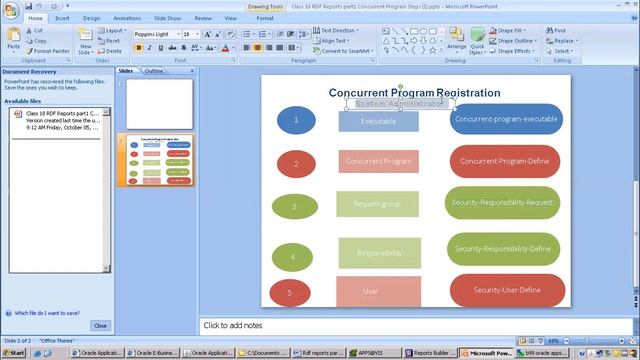Decrease font size with Shrink Font
The width and height of the screenshot is (640, 360).
point(218,34)
